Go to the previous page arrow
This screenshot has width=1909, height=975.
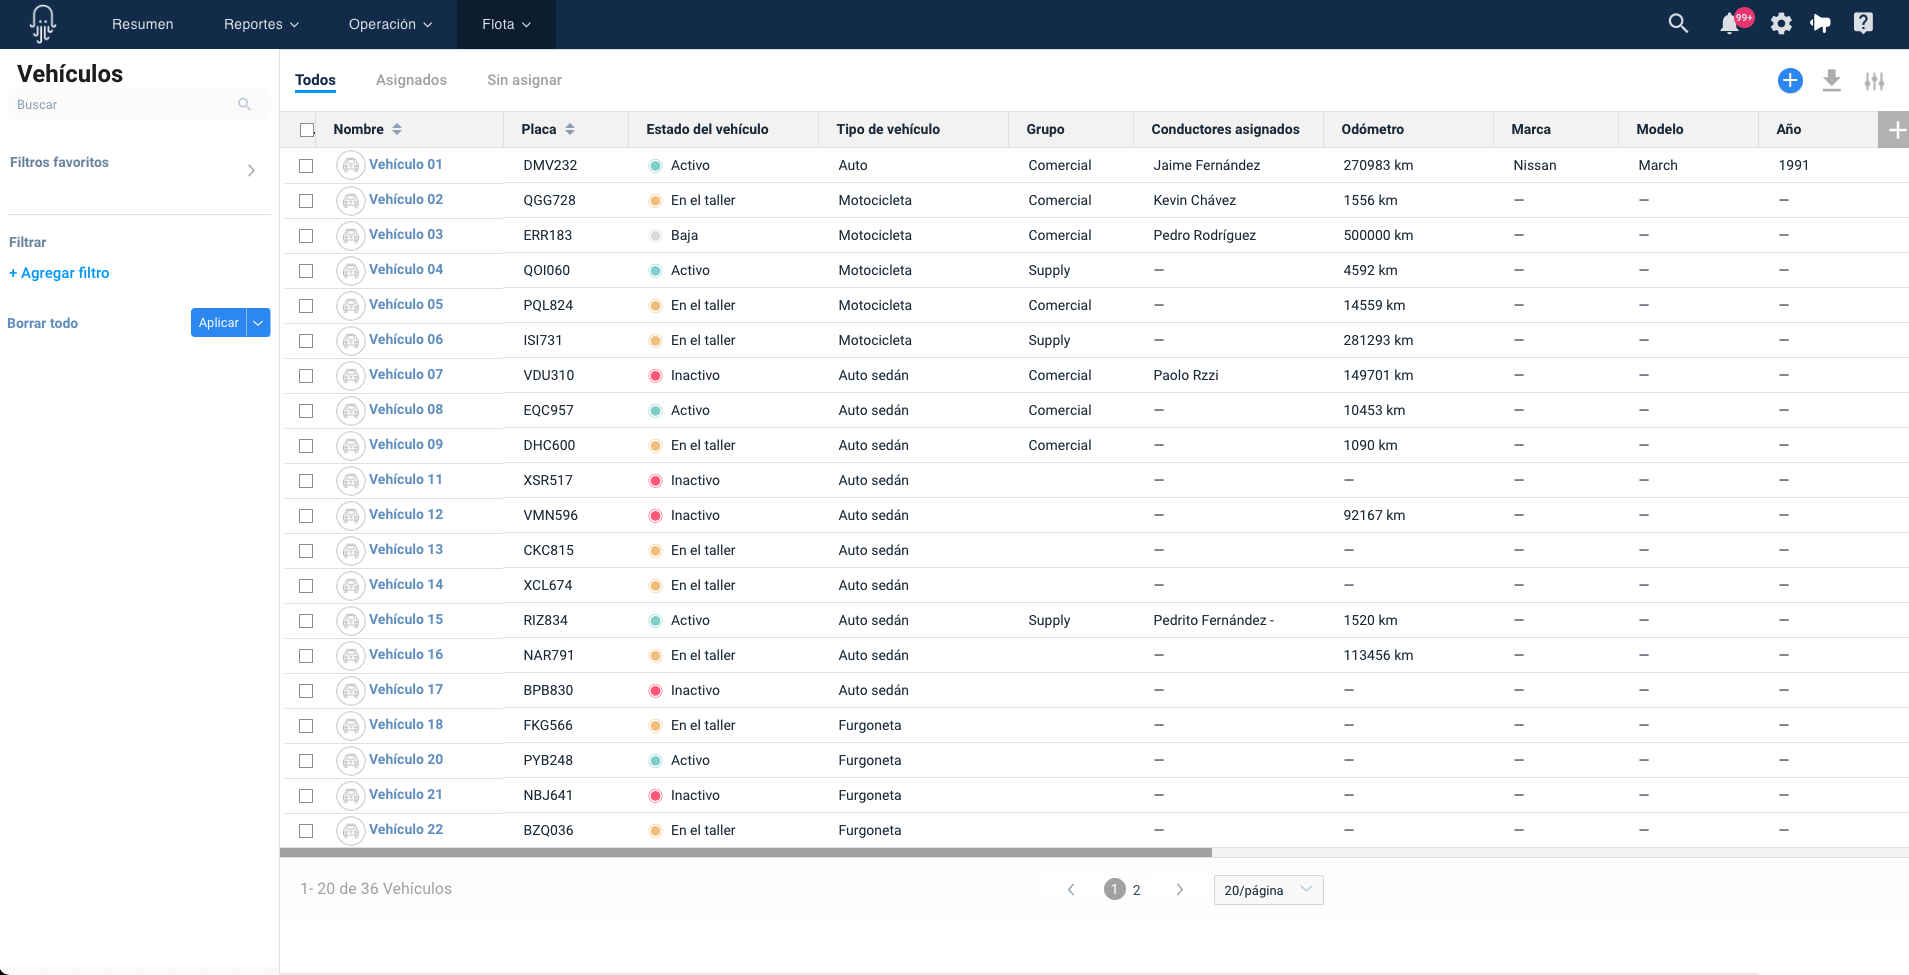pyautogui.click(x=1071, y=889)
